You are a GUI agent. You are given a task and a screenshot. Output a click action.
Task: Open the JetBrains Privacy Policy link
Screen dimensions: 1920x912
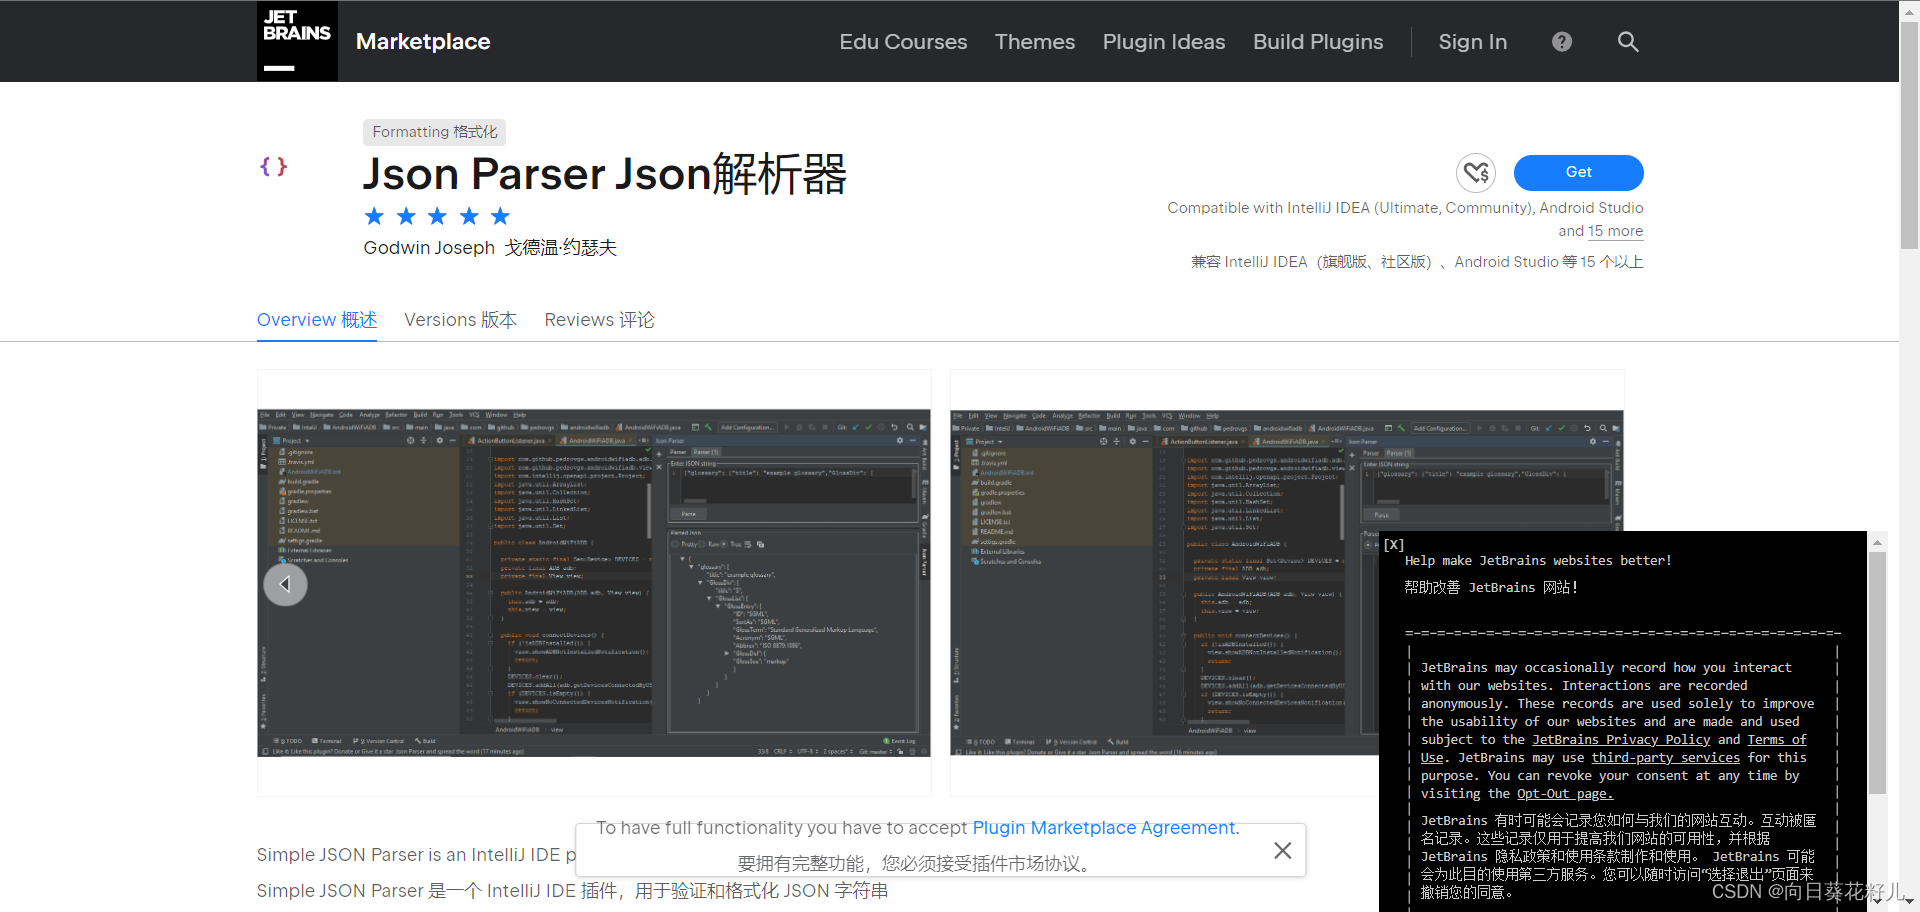coord(1621,740)
